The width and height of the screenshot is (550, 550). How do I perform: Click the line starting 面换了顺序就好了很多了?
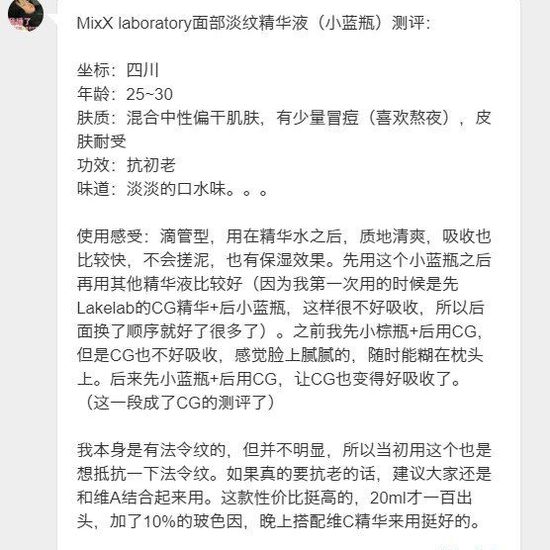[279, 331]
